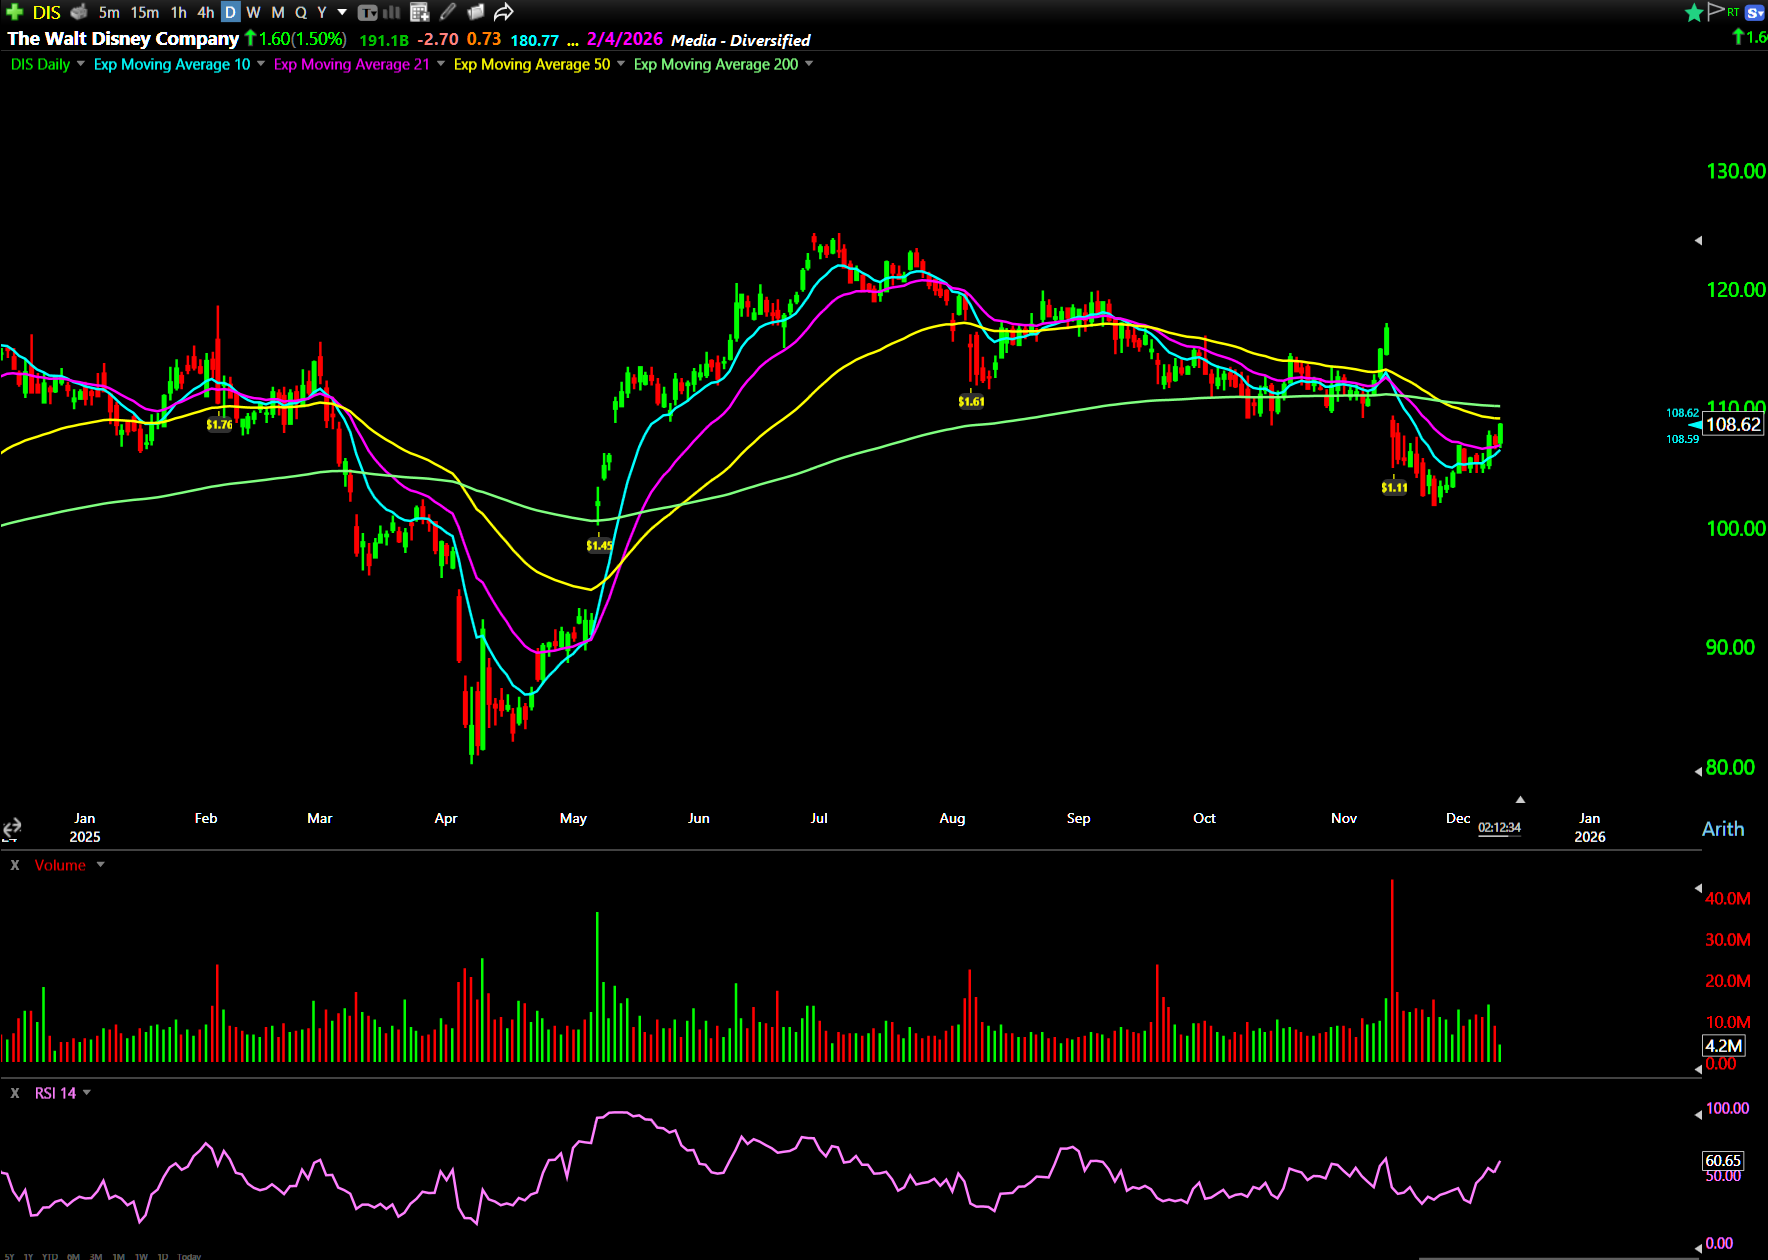This screenshot has width=1768, height=1260.
Task: Expand the Exp Moving Average 200 menu
Action: tap(809, 64)
